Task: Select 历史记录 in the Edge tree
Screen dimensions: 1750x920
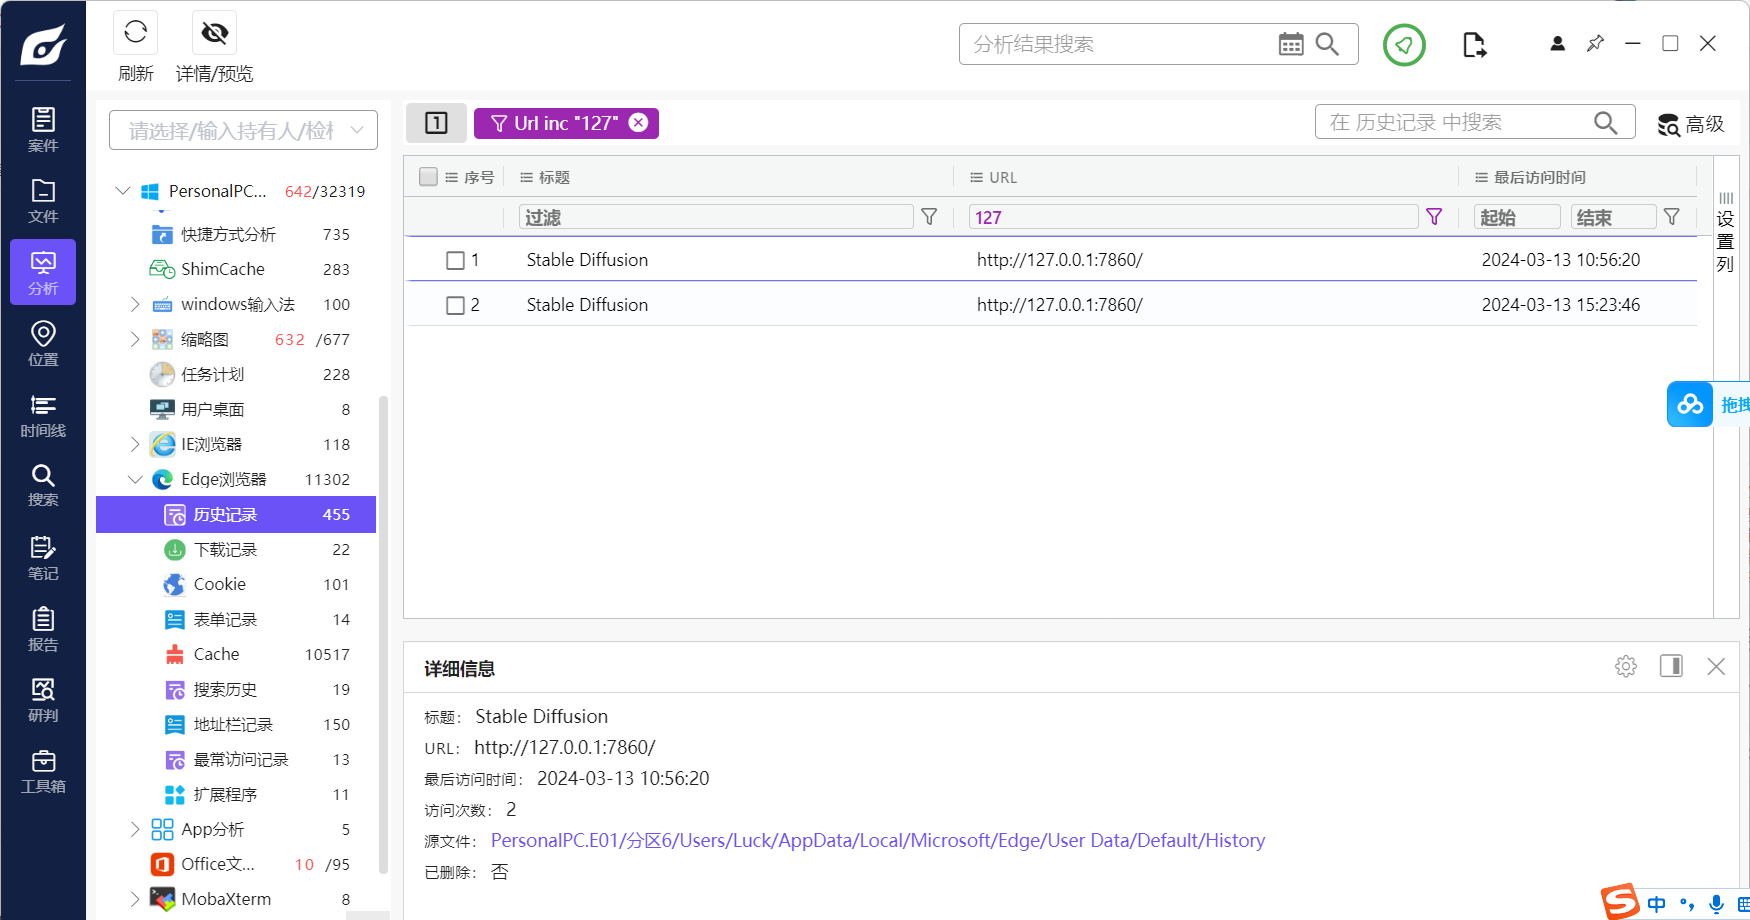Action: (x=236, y=514)
